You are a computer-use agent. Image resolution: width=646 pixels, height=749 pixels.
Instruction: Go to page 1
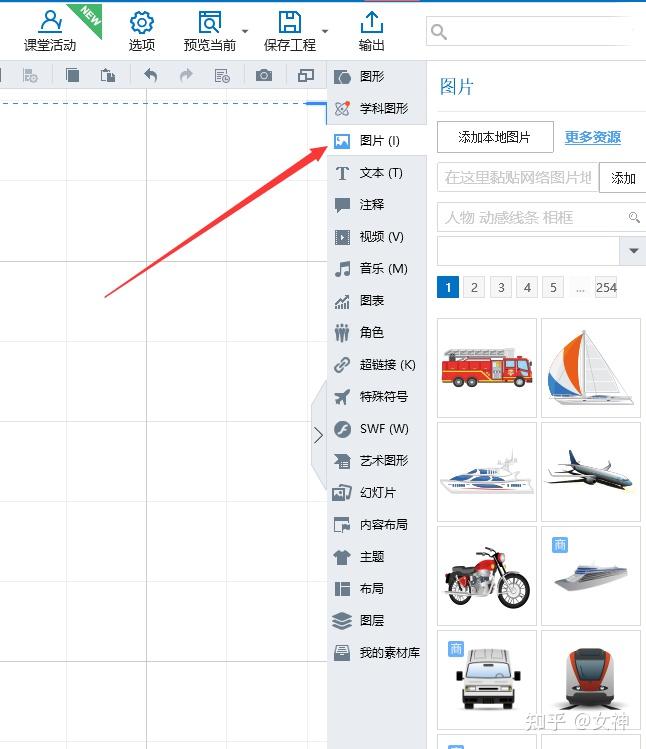click(x=448, y=287)
